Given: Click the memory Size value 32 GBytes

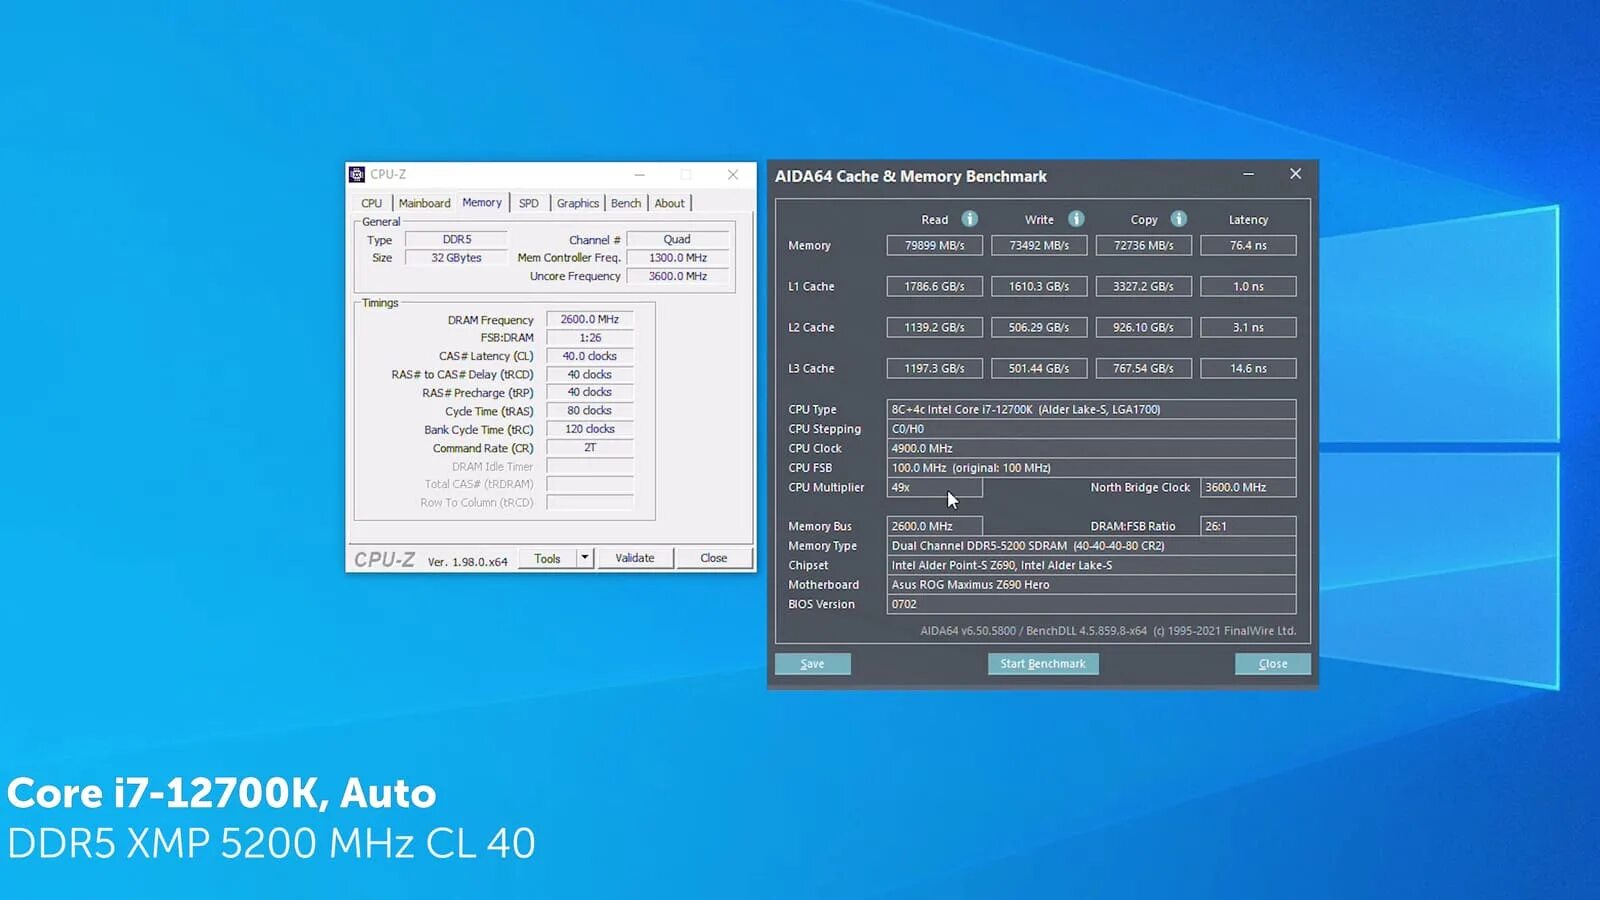Looking at the screenshot, I should [457, 258].
